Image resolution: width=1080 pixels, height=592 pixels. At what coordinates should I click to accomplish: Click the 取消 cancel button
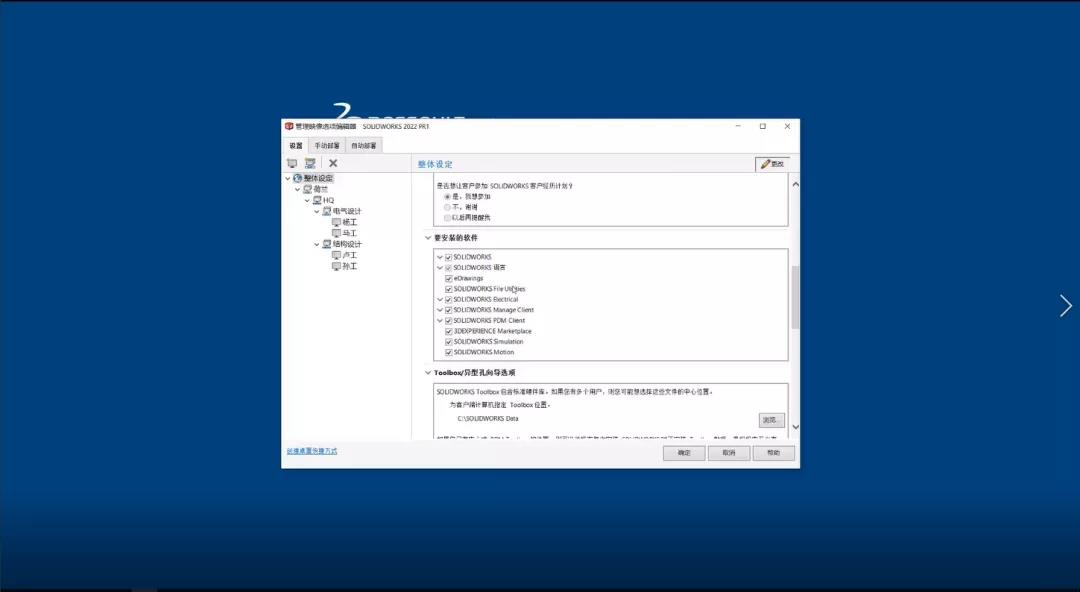(x=729, y=453)
